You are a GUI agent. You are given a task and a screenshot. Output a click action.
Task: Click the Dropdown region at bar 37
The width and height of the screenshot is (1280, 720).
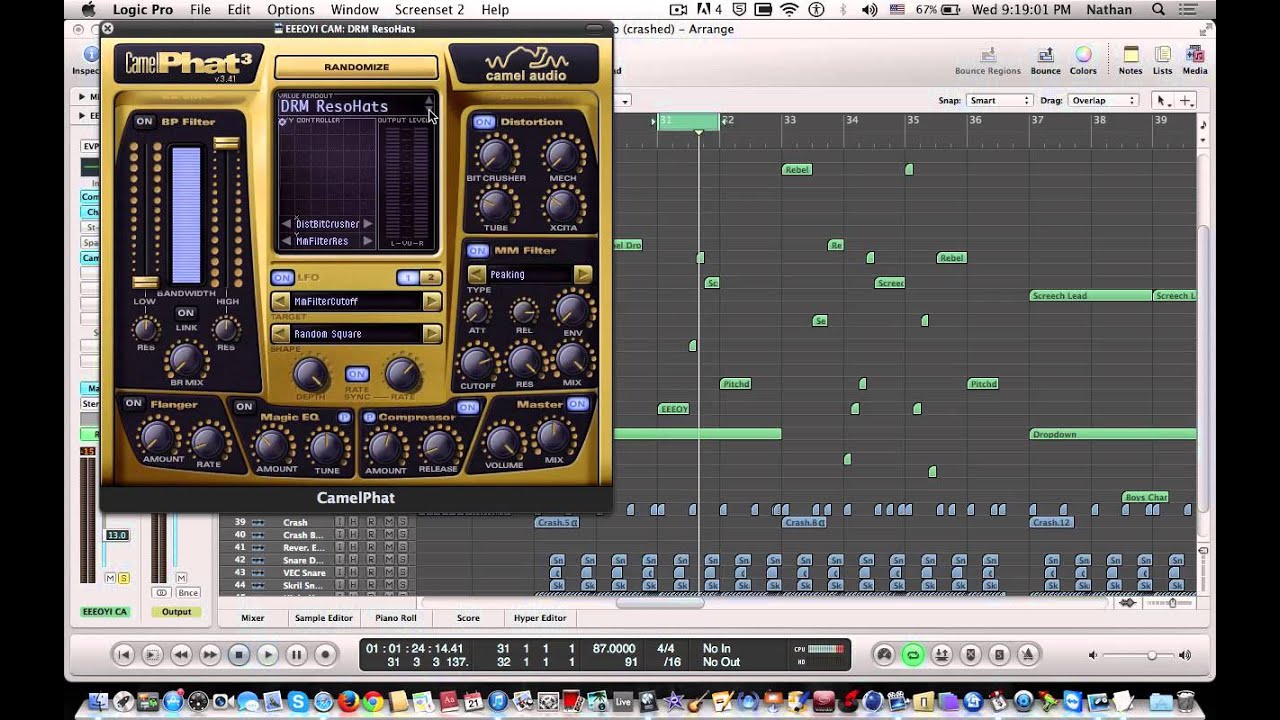point(1113,434)
